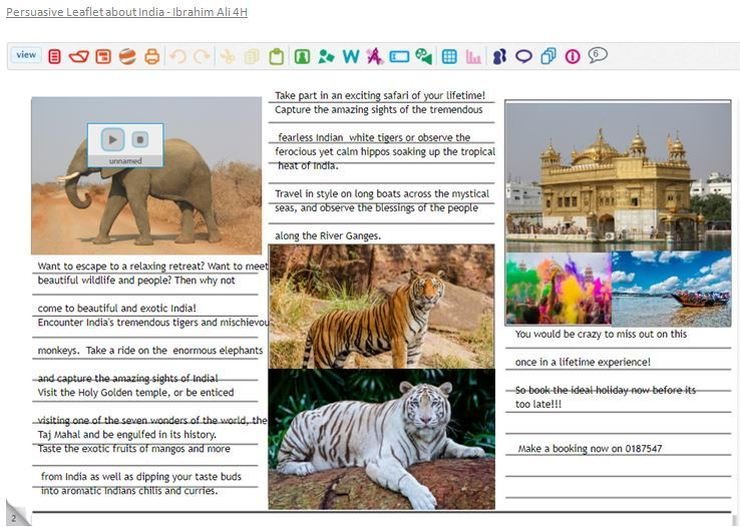
Task: Stop the unnamed audio clip
Action: pyautogui.click(x=140, y=139)
